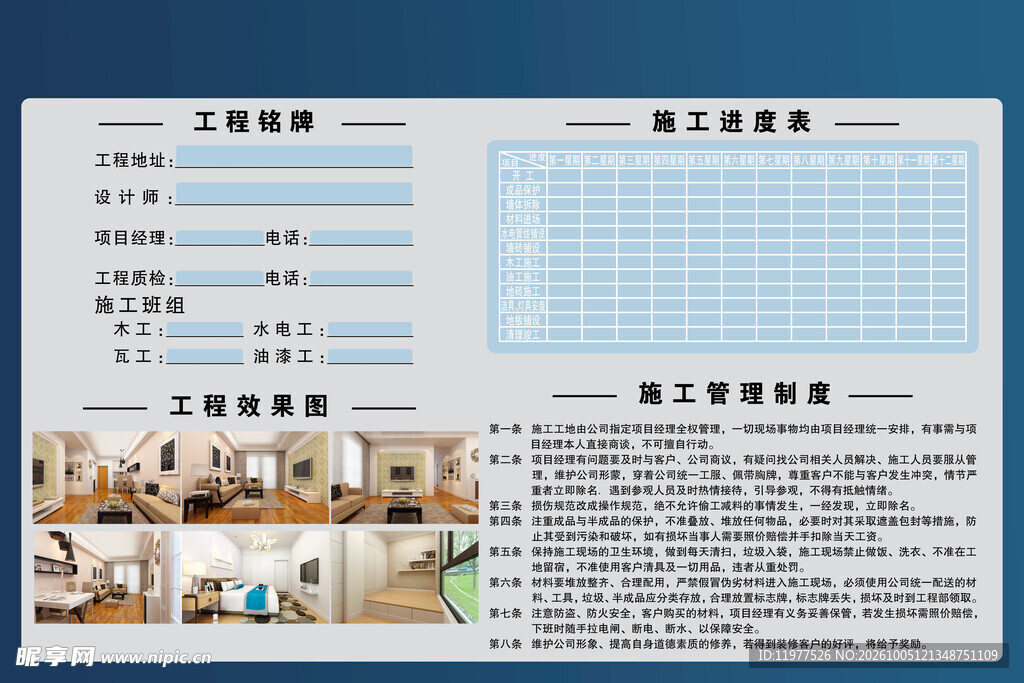The height and width of the screenshot is (683, 1024).
Task: Click the 设计师 blank field
Action: point(294,194)
